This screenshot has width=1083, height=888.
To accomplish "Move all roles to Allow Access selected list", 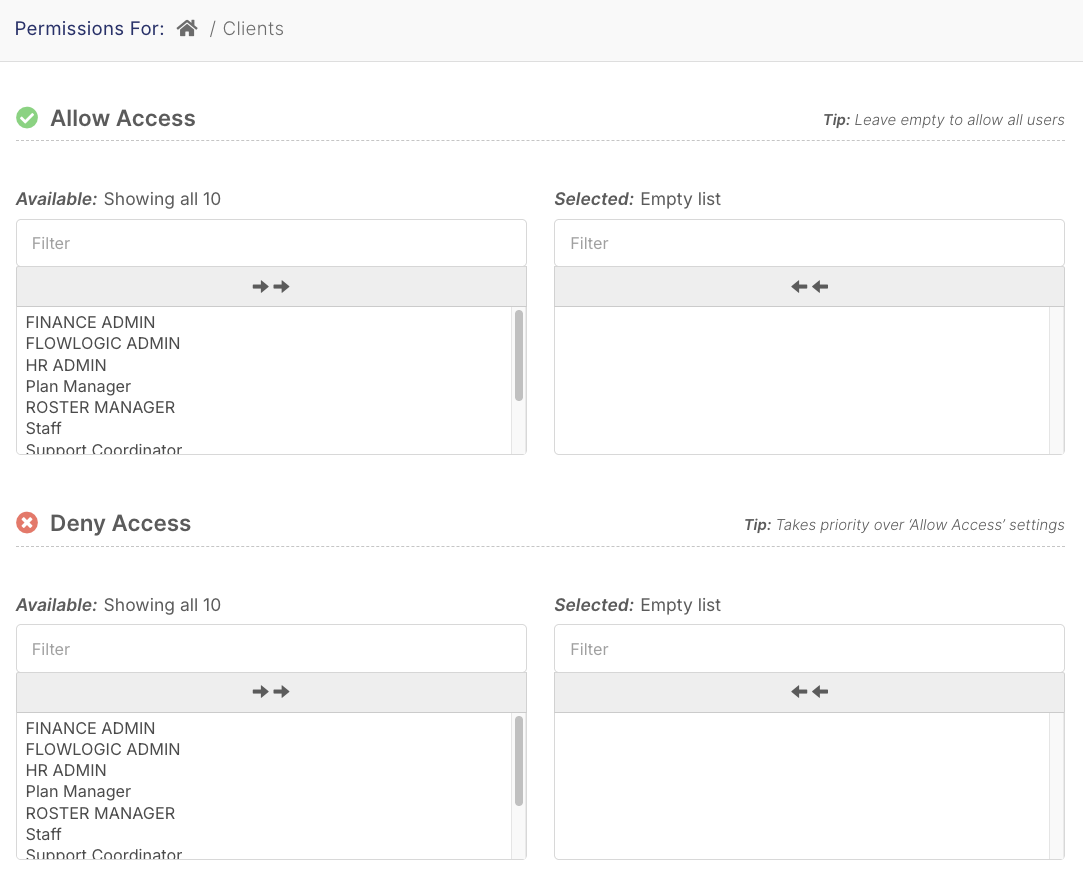I will point(271,287).
